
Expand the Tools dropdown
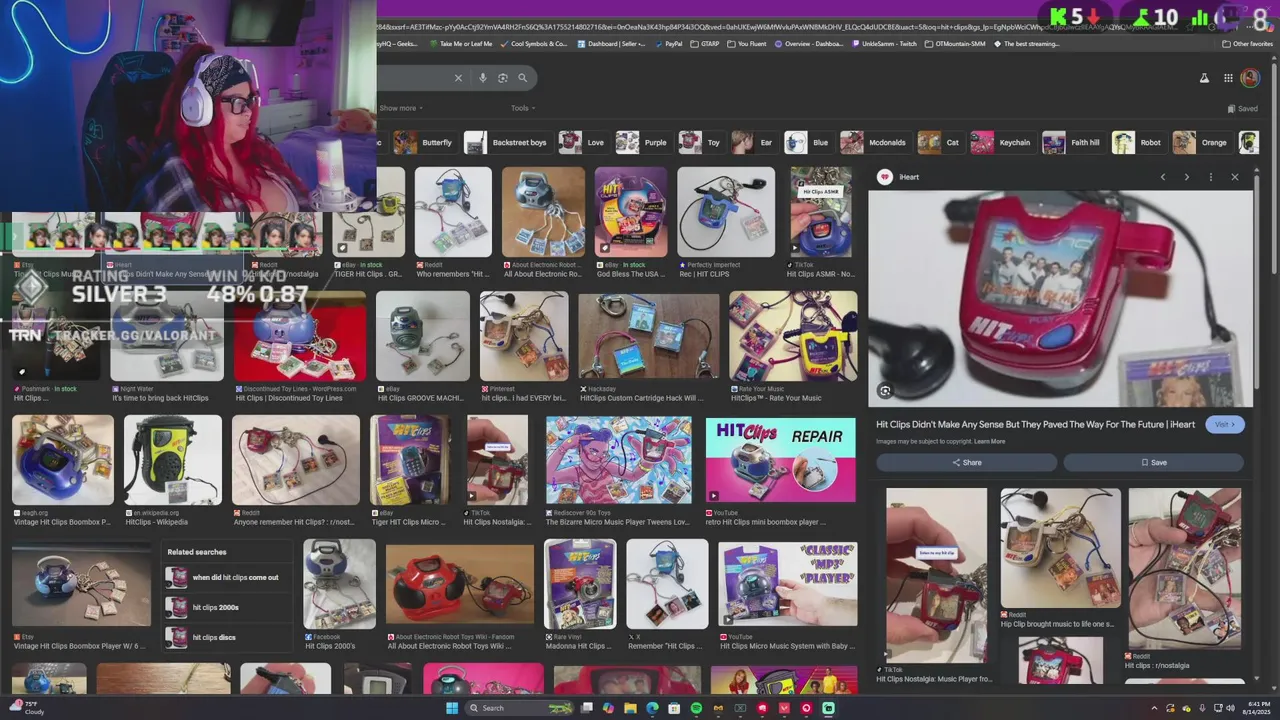523,108
